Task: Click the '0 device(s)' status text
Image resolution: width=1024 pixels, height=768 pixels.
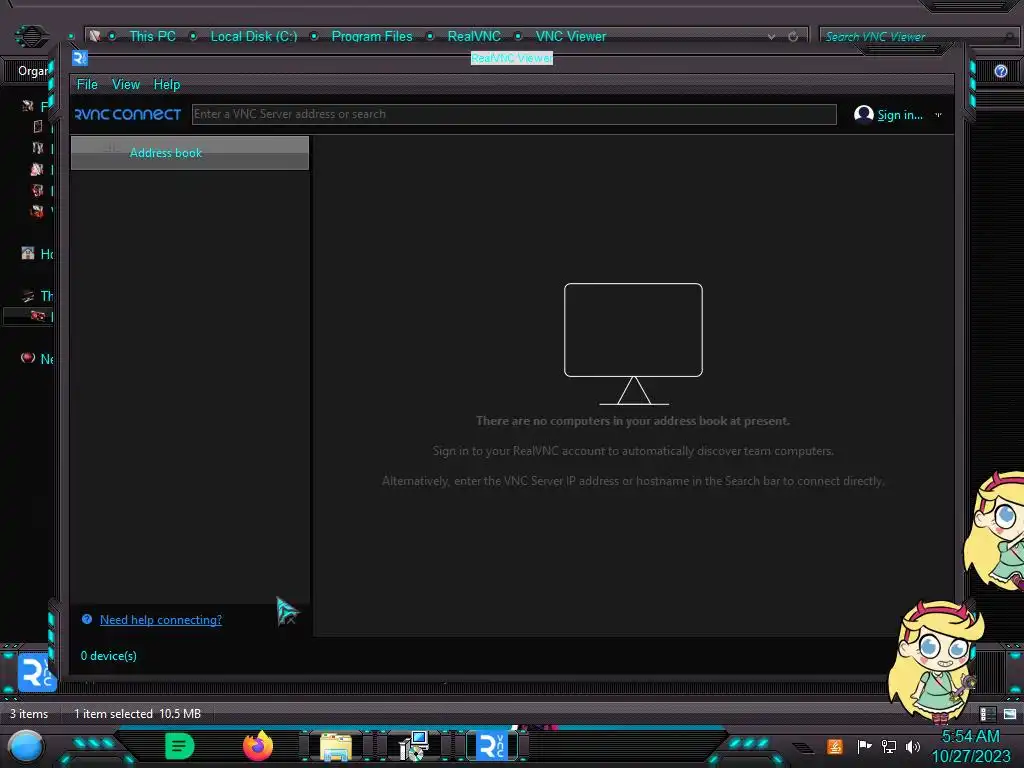Action: click(108, 656)
